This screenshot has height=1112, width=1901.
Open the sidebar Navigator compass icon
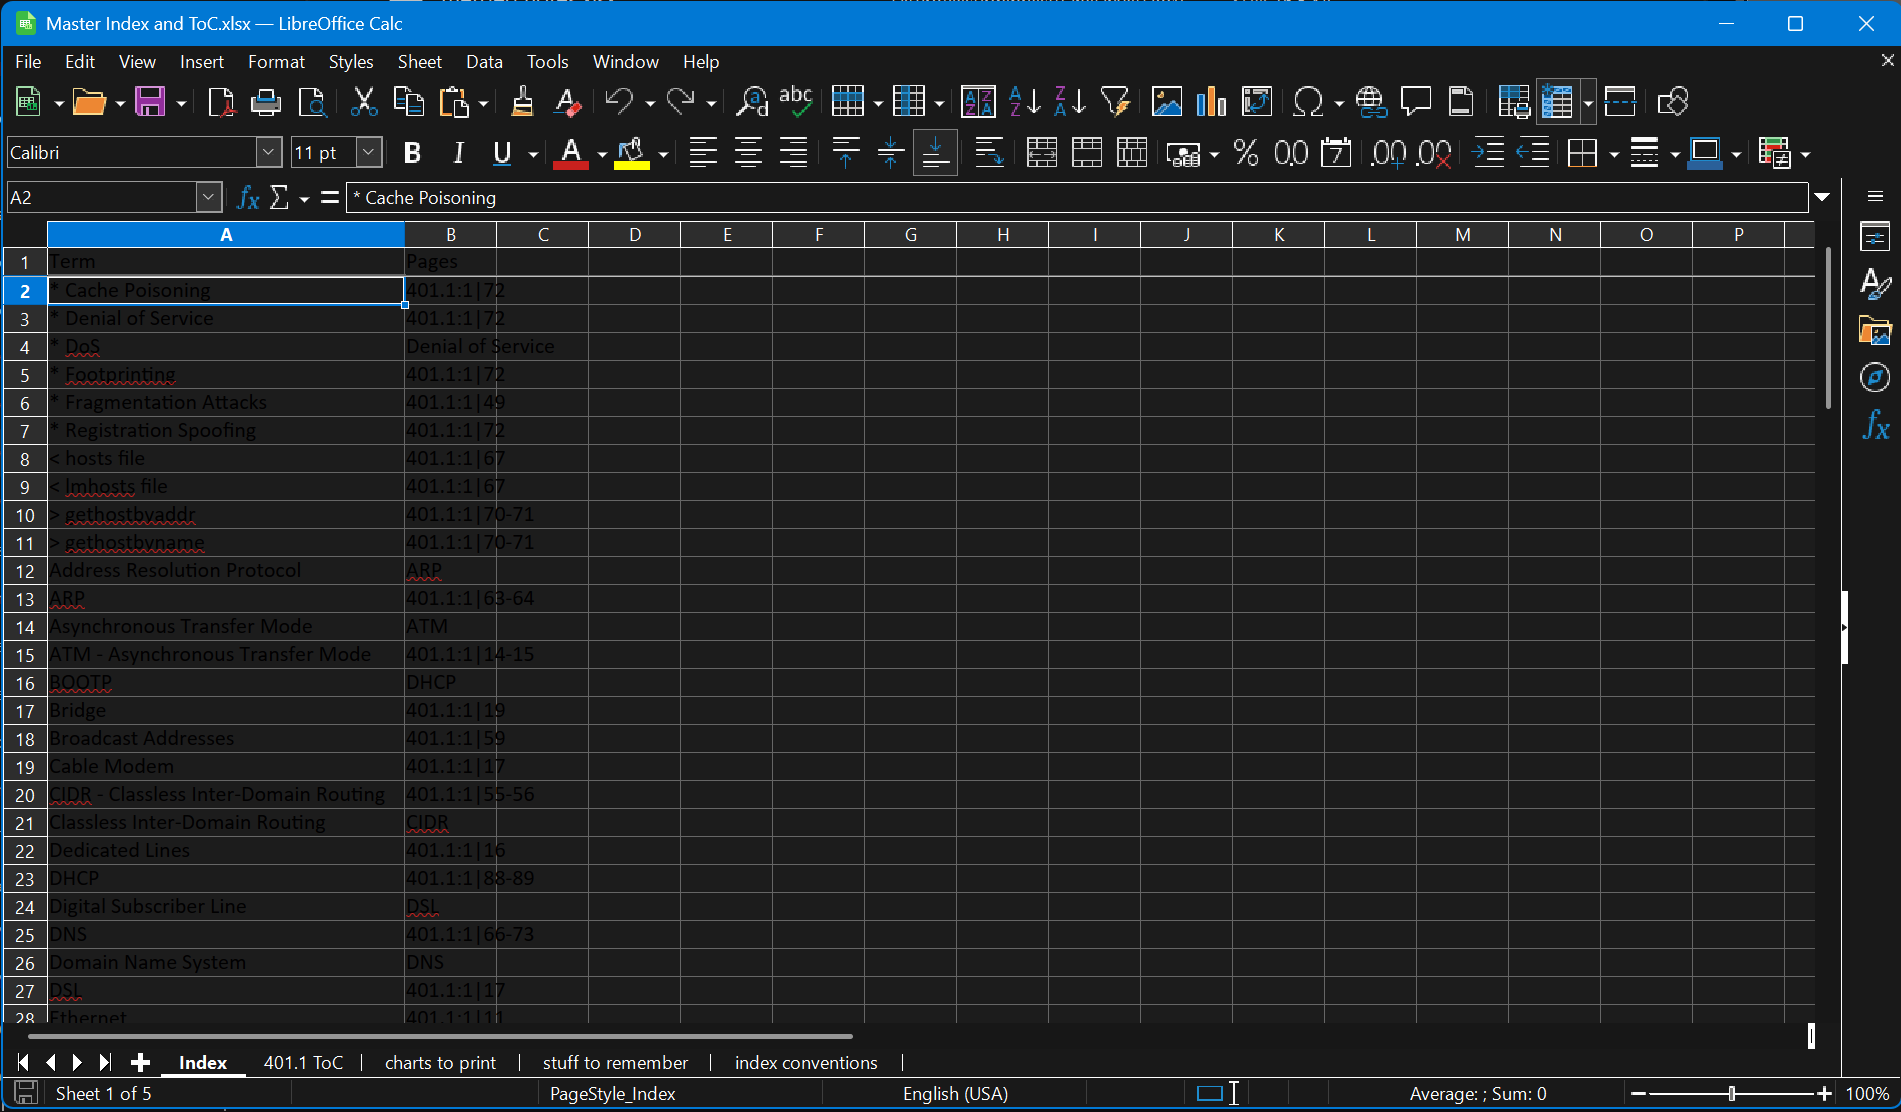pyautogui.click(x=1875, y=378)
